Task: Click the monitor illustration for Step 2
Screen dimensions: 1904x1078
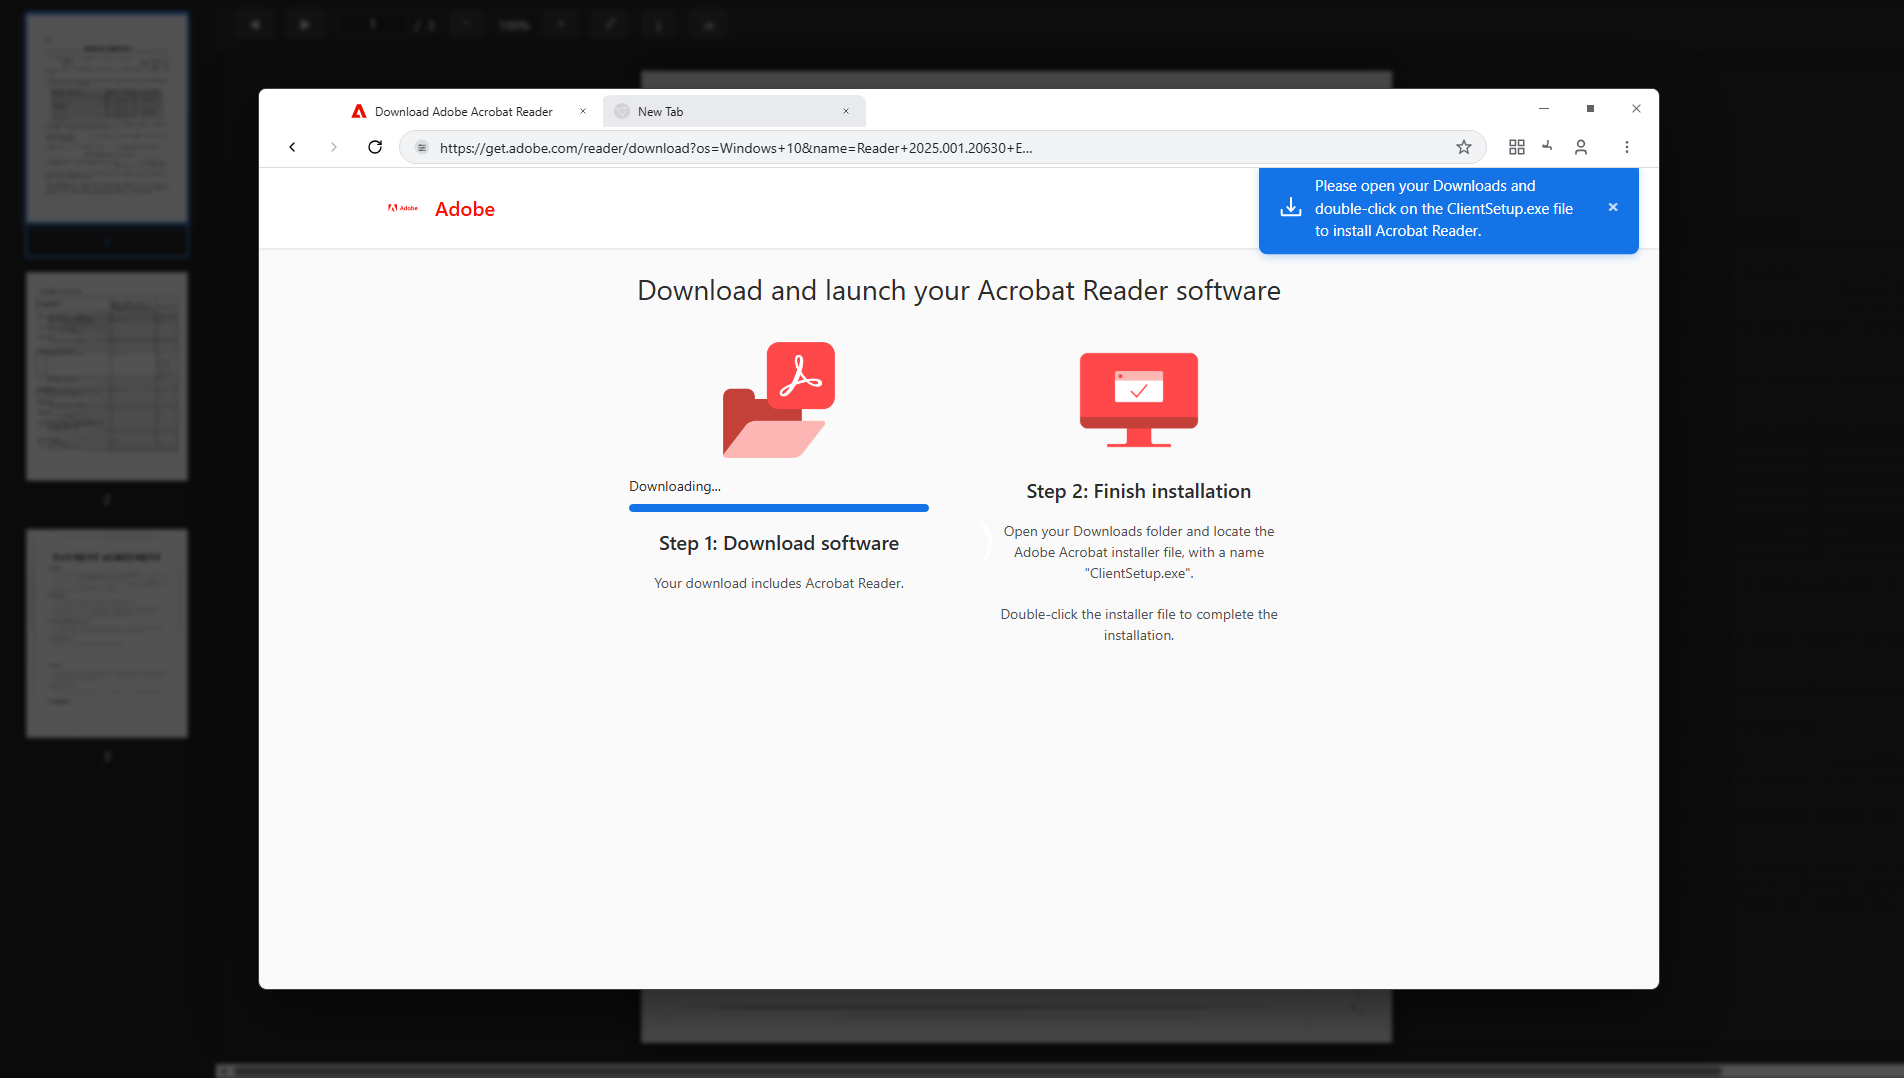Action: coord(1139,399)
